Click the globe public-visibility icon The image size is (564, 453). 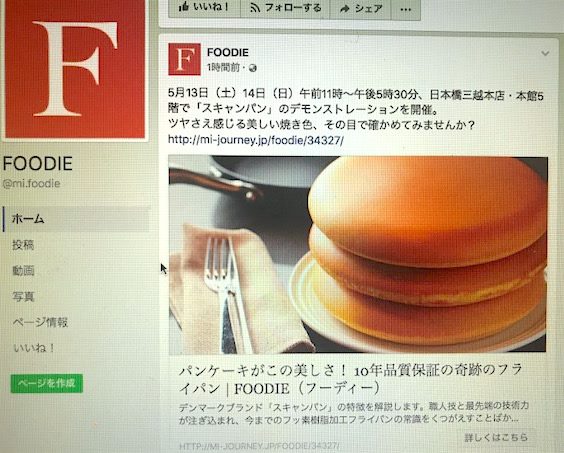point(253,68)
